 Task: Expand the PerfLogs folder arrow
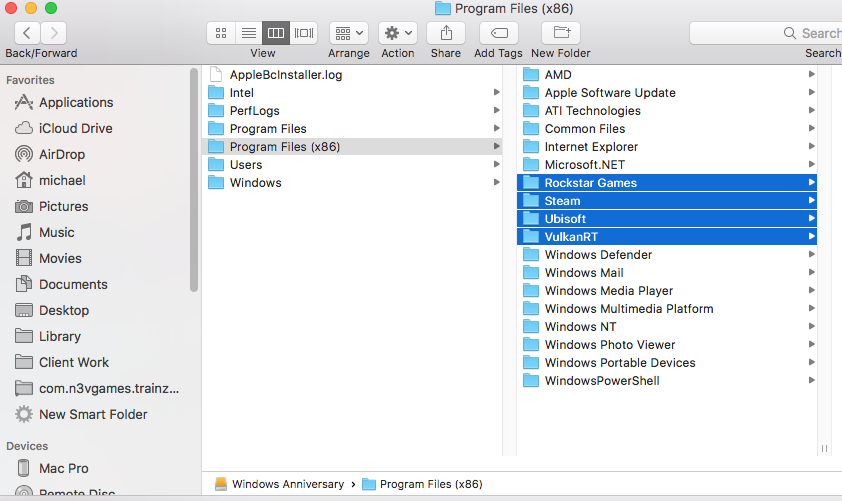pyautogui.click(x=497, y=110)
